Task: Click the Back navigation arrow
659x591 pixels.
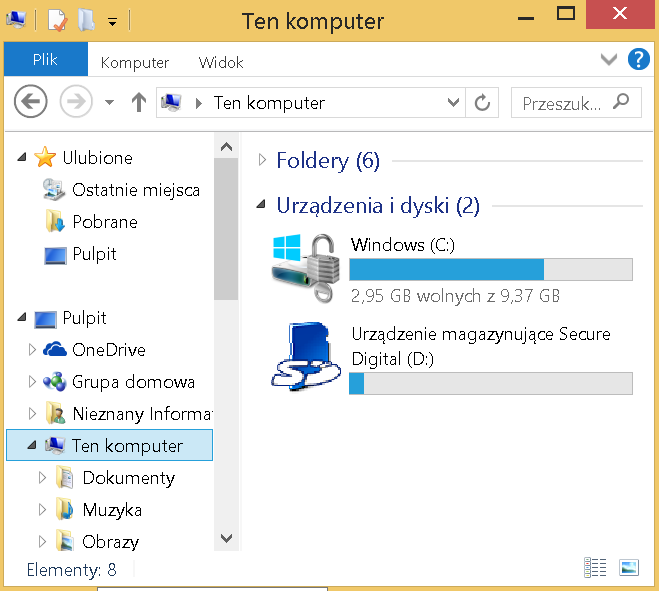Action: click(x=31, y=102)
